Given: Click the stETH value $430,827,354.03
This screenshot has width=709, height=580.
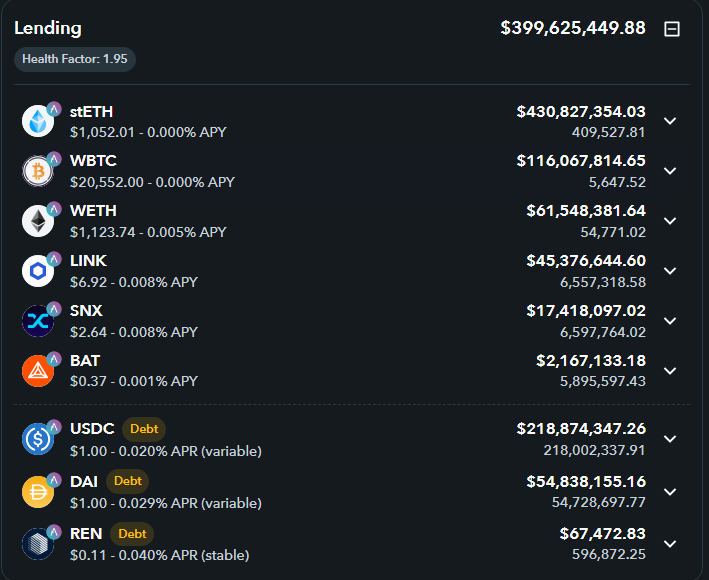Looking at the screenshot, I should (x=581, y=112).
